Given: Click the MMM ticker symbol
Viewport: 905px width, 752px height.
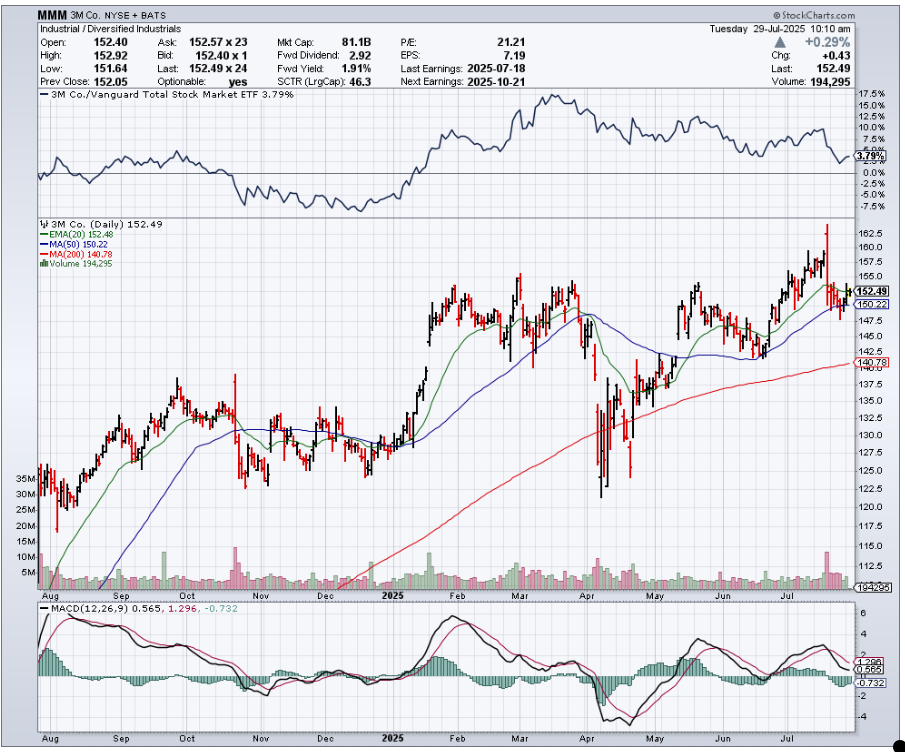Looking at the screenshot, I should tap(53, 15).
